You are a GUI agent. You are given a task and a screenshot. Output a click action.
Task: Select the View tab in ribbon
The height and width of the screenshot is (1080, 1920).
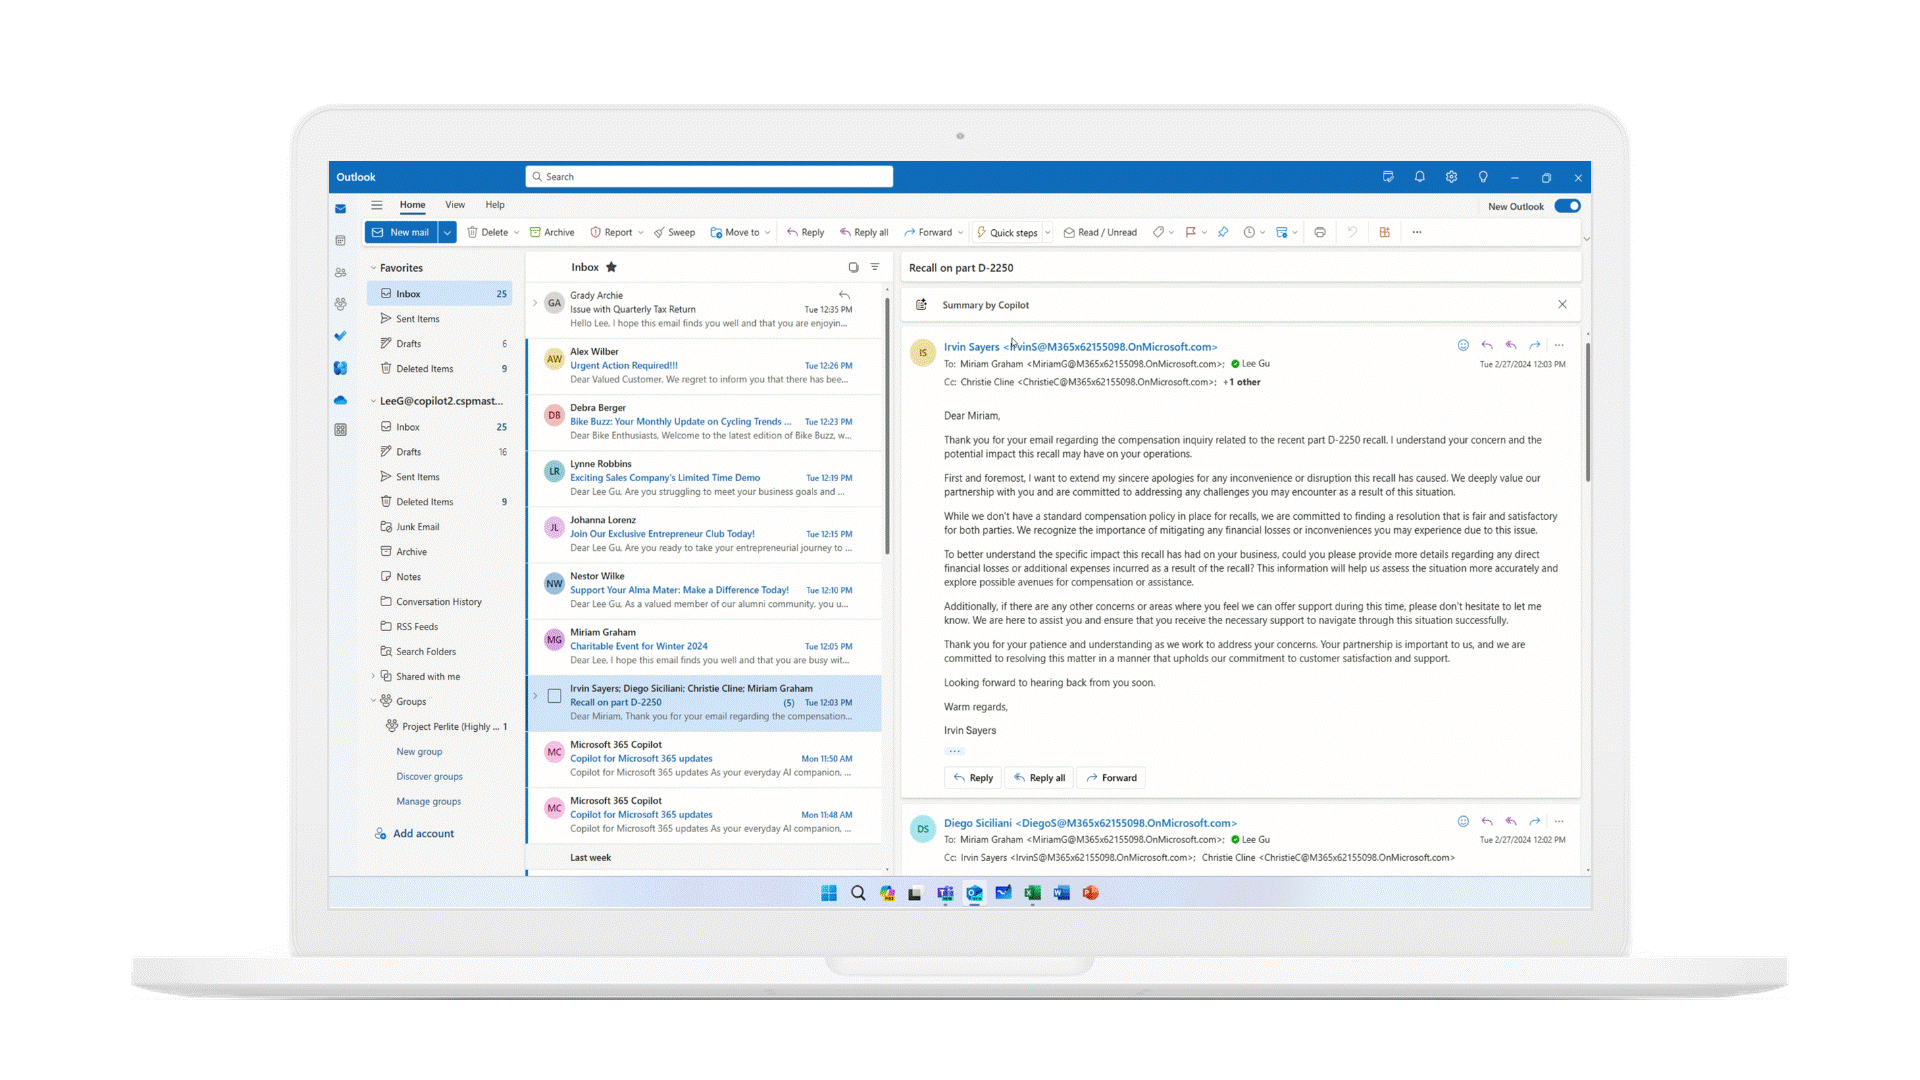(x=455, y=204)
